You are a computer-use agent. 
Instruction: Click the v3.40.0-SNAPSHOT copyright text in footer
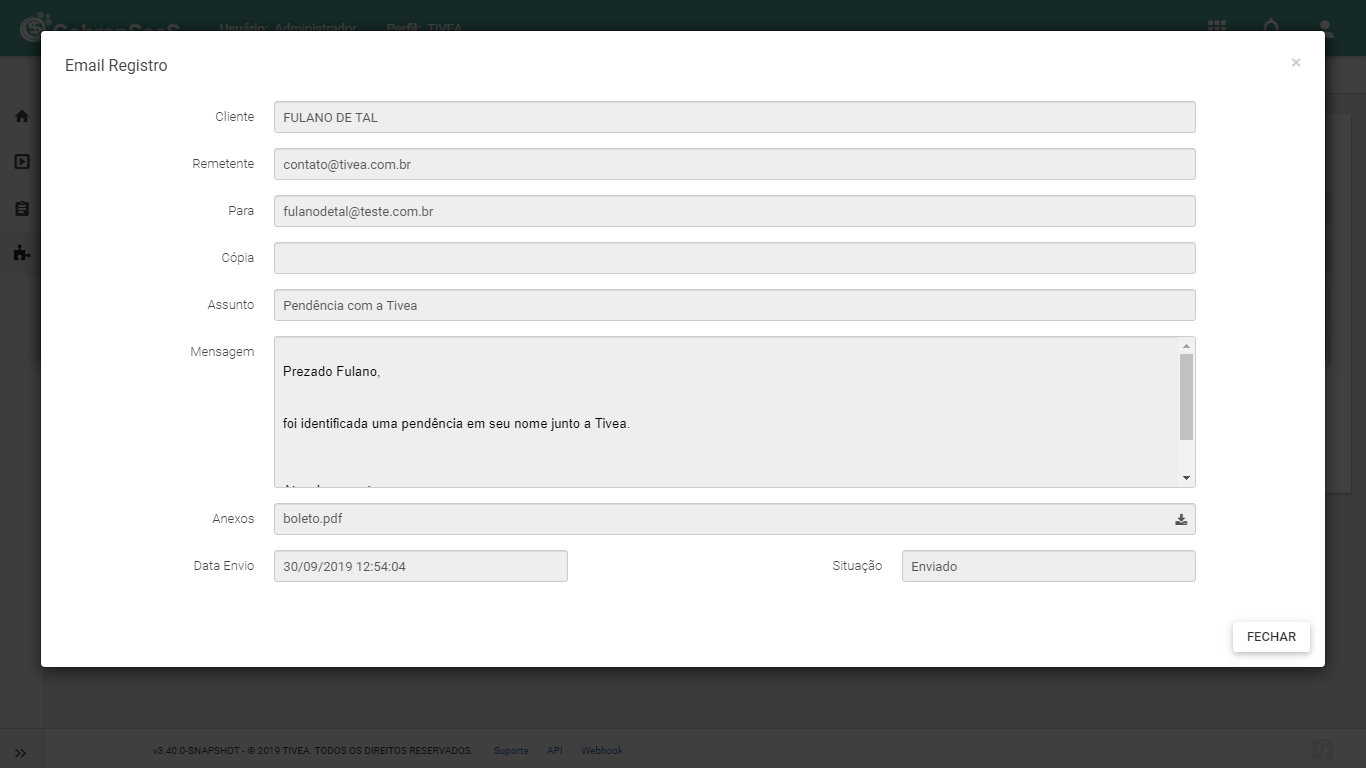click(312, 750)
